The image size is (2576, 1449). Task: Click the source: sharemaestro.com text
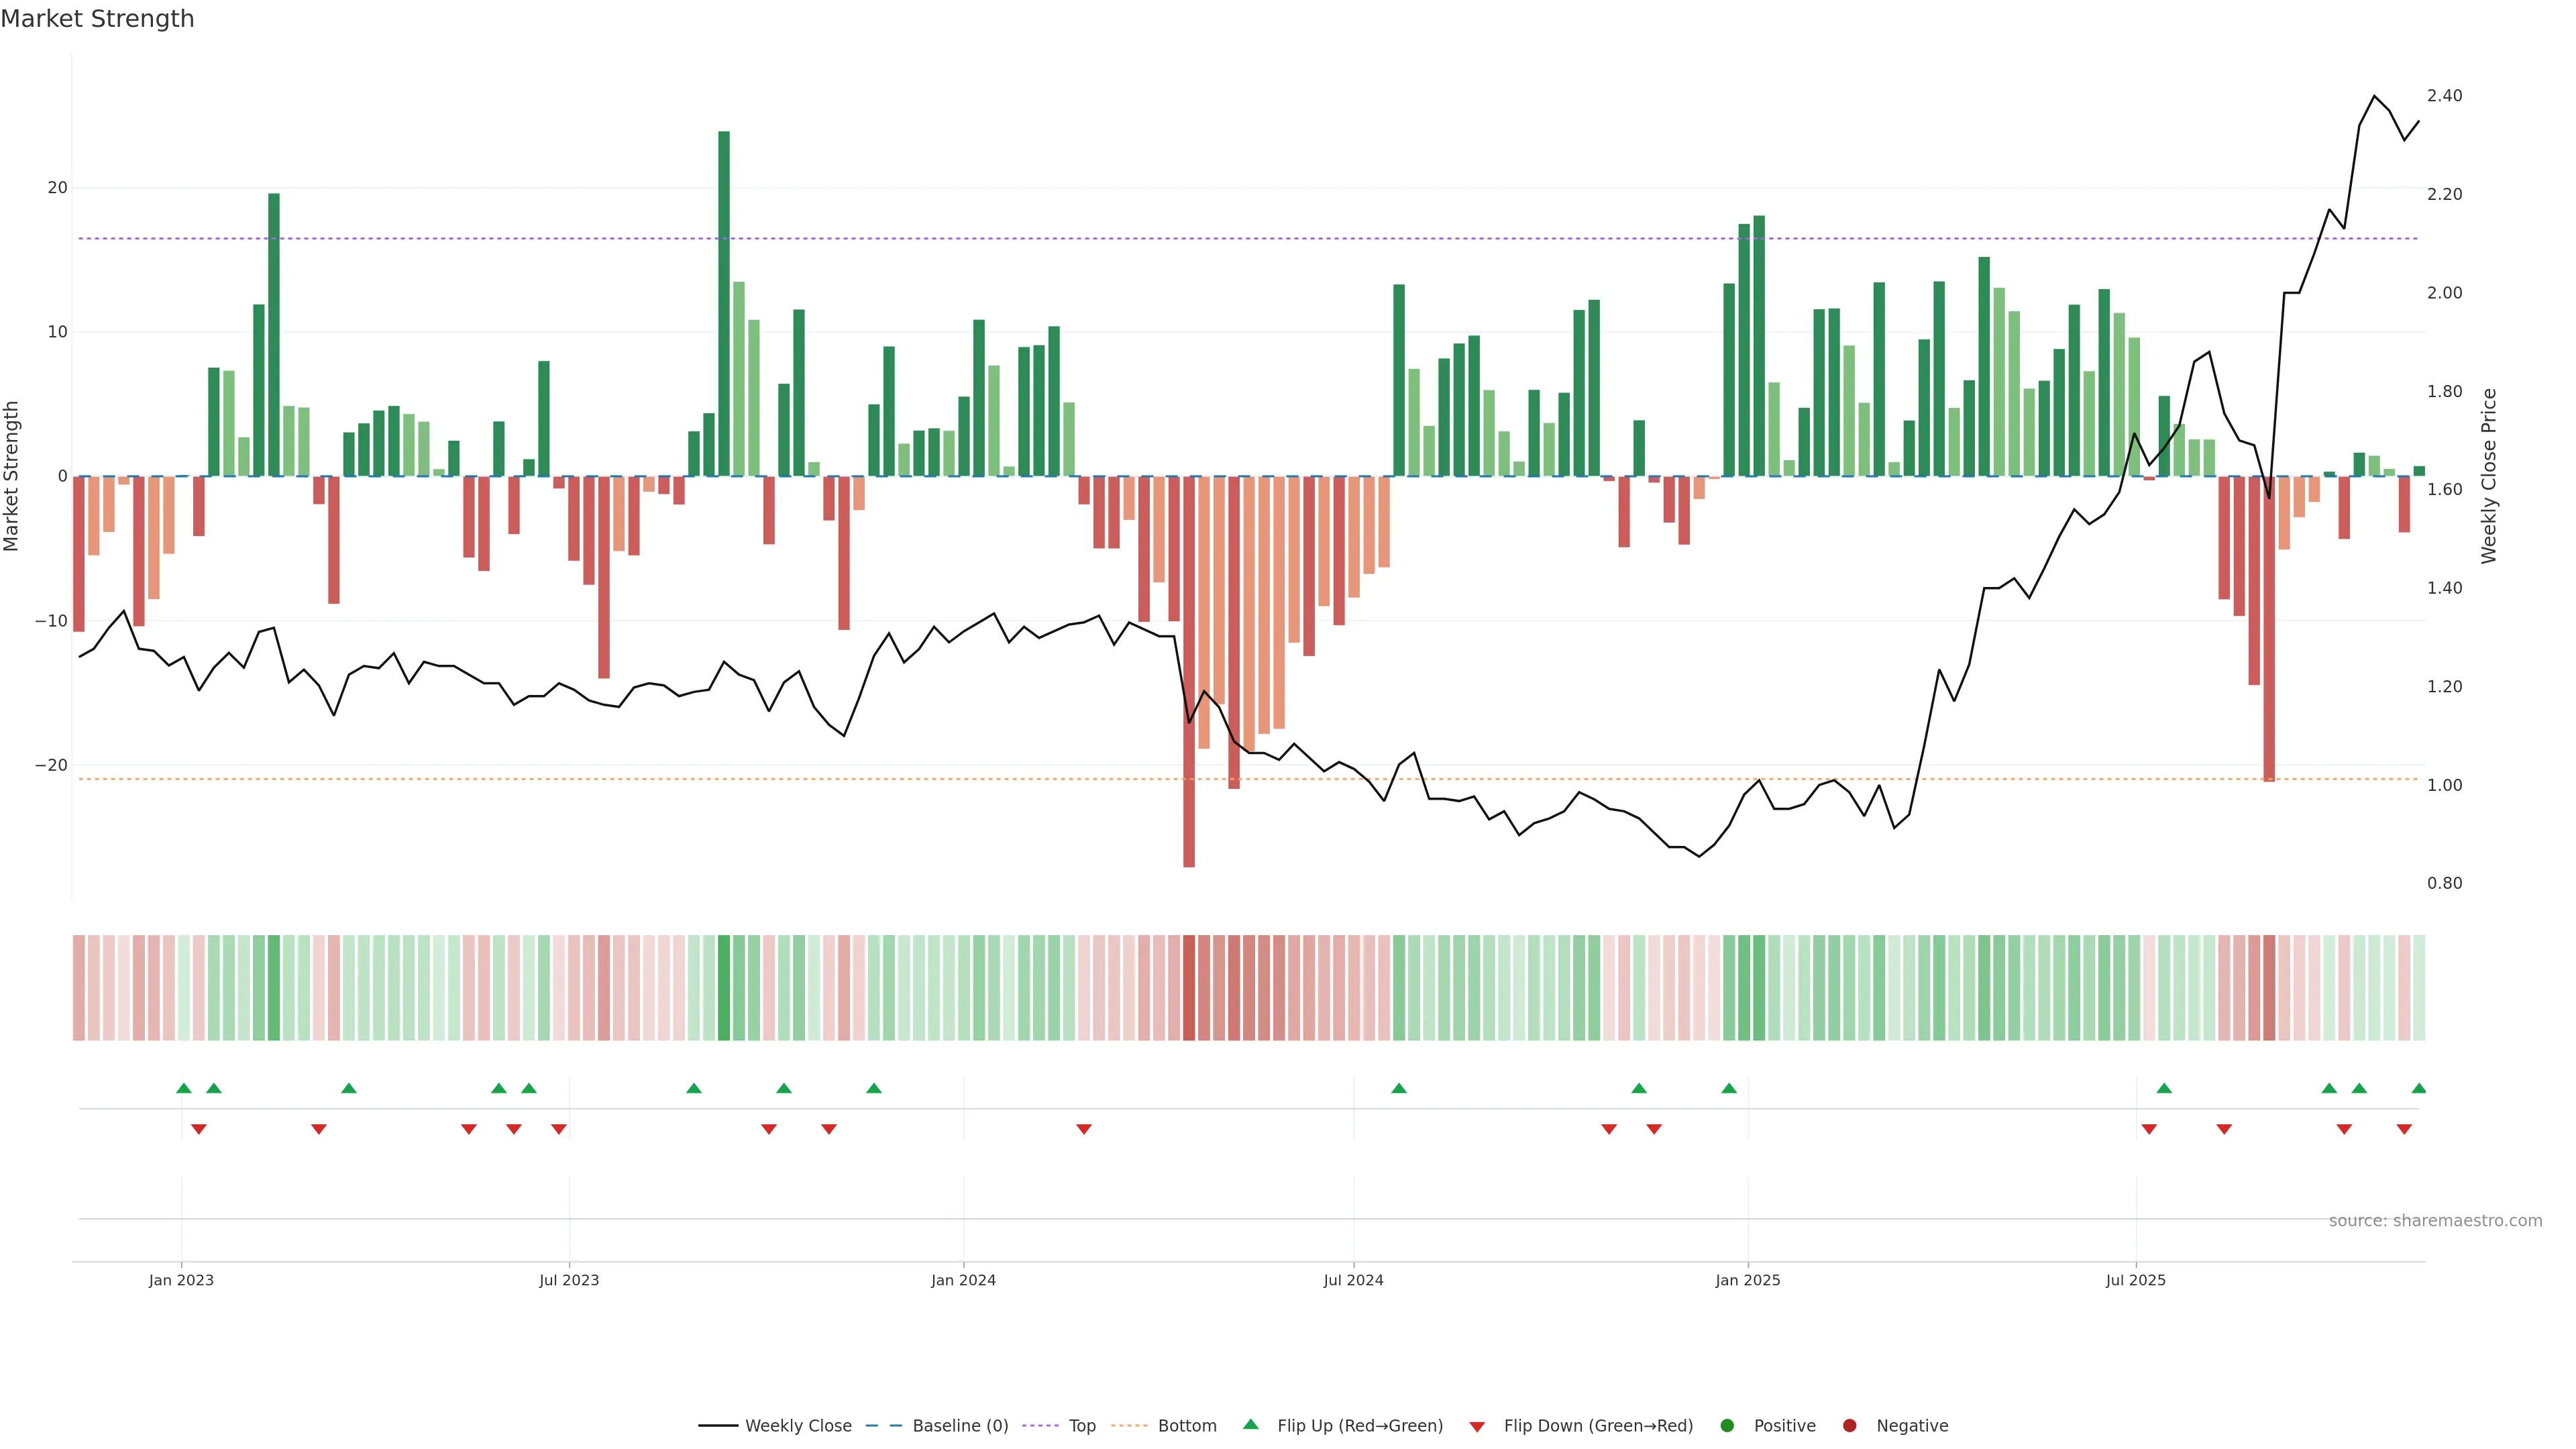click(2435, 1221)
